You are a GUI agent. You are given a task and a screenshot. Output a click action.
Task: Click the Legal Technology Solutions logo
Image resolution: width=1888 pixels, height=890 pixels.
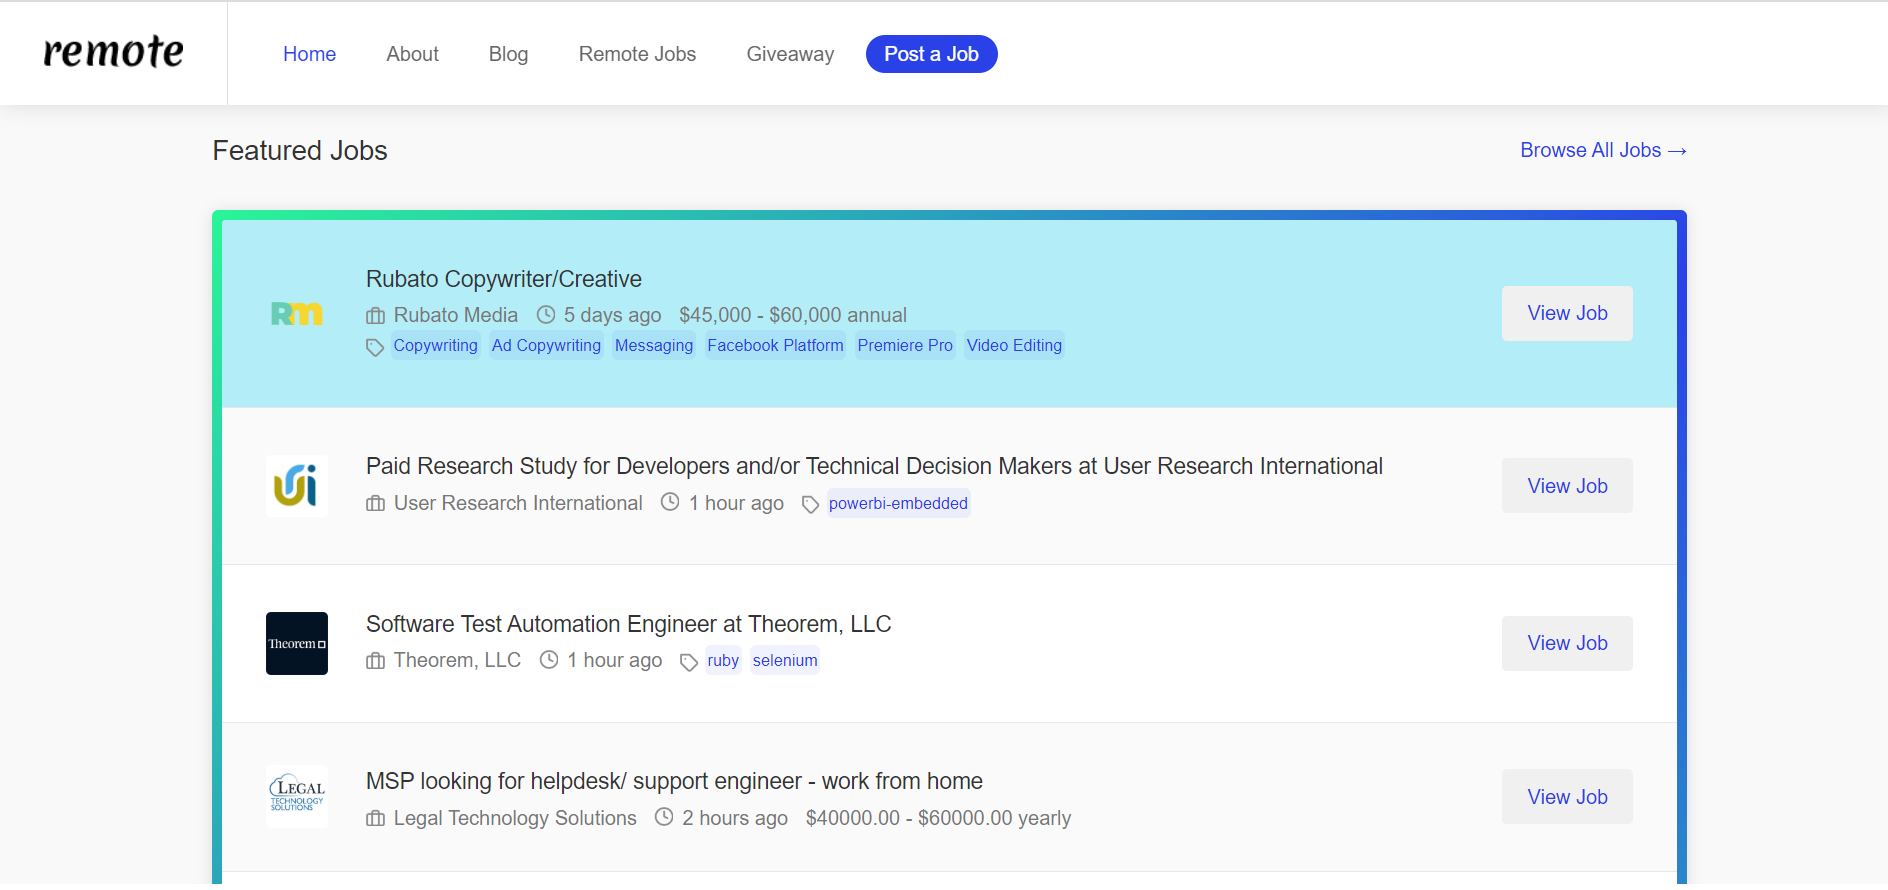[x=297, y=797]
